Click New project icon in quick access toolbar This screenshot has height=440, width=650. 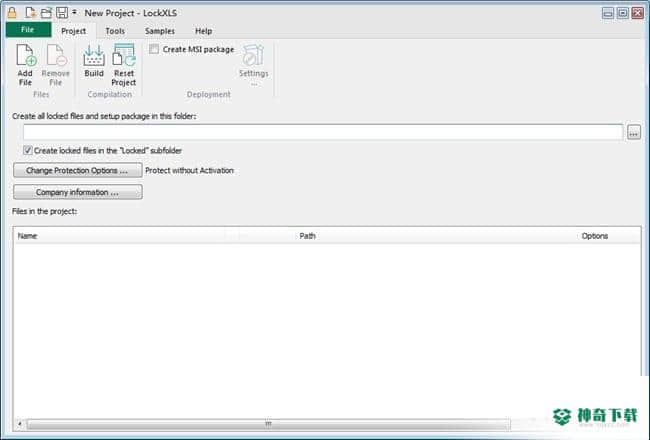click(x=30, y=13)
